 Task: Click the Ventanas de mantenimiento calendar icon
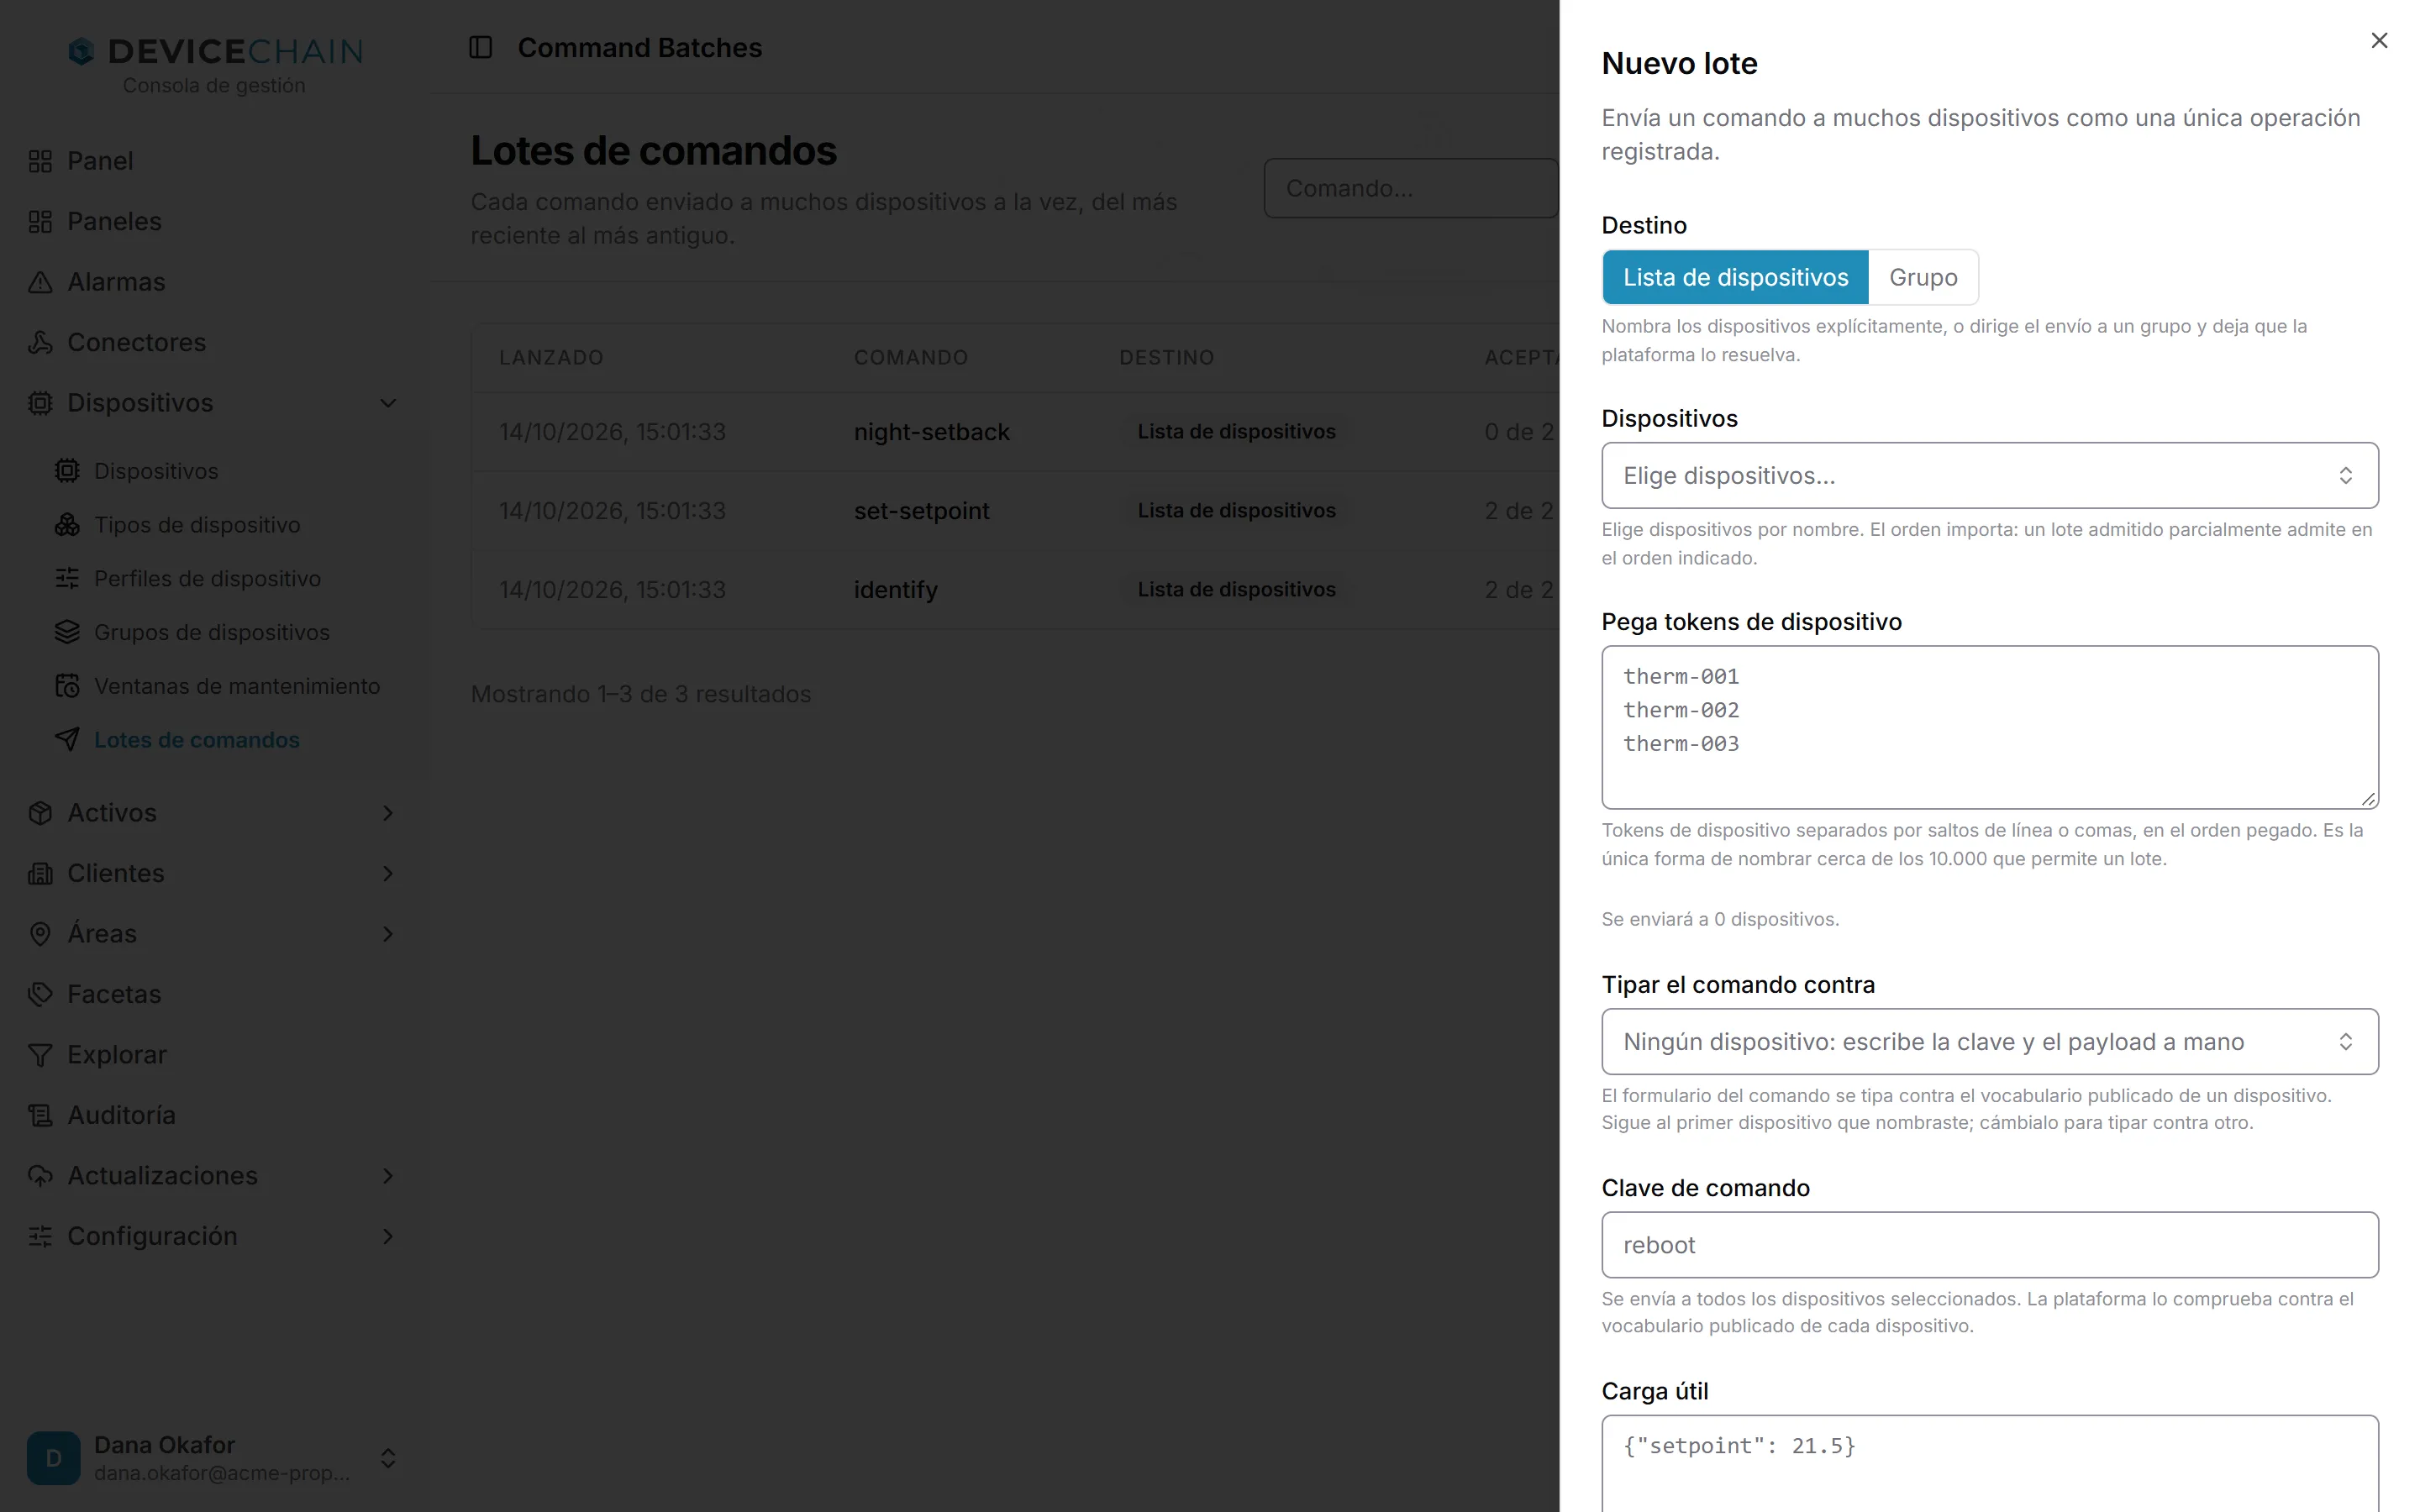(x=67, y=686)
